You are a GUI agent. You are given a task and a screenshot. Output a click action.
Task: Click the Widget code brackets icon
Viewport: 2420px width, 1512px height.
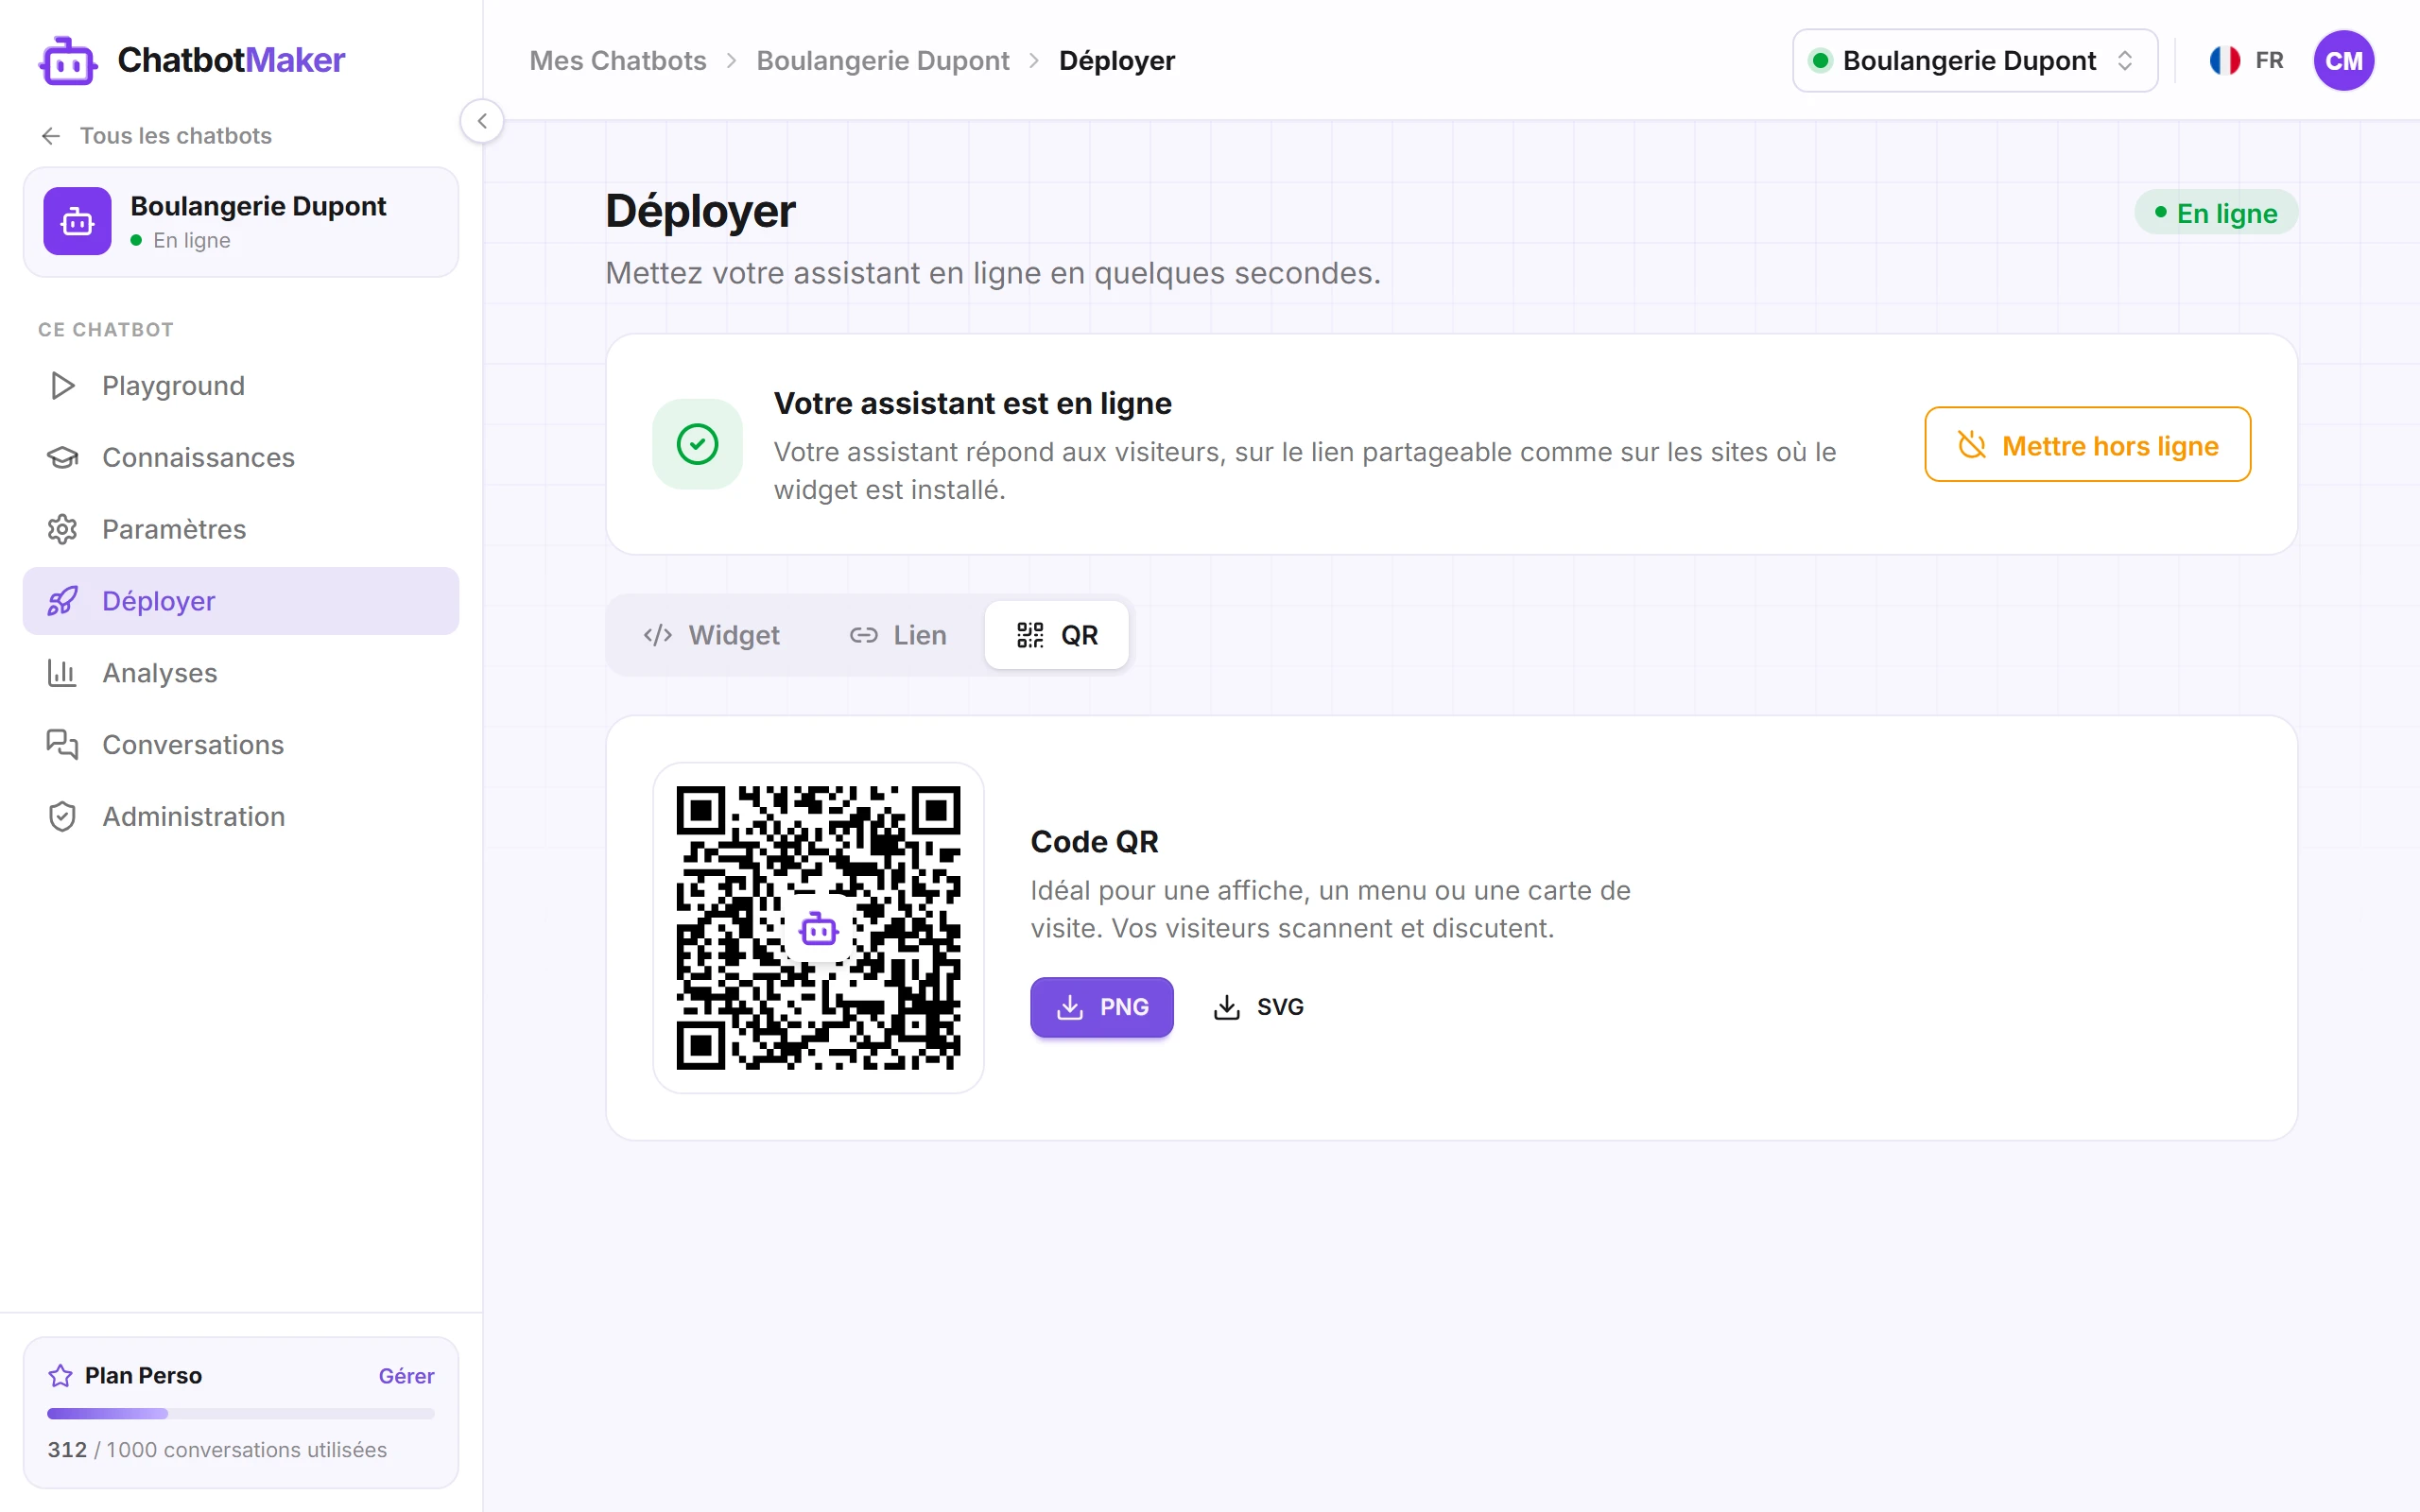click(x=657, y=635)
